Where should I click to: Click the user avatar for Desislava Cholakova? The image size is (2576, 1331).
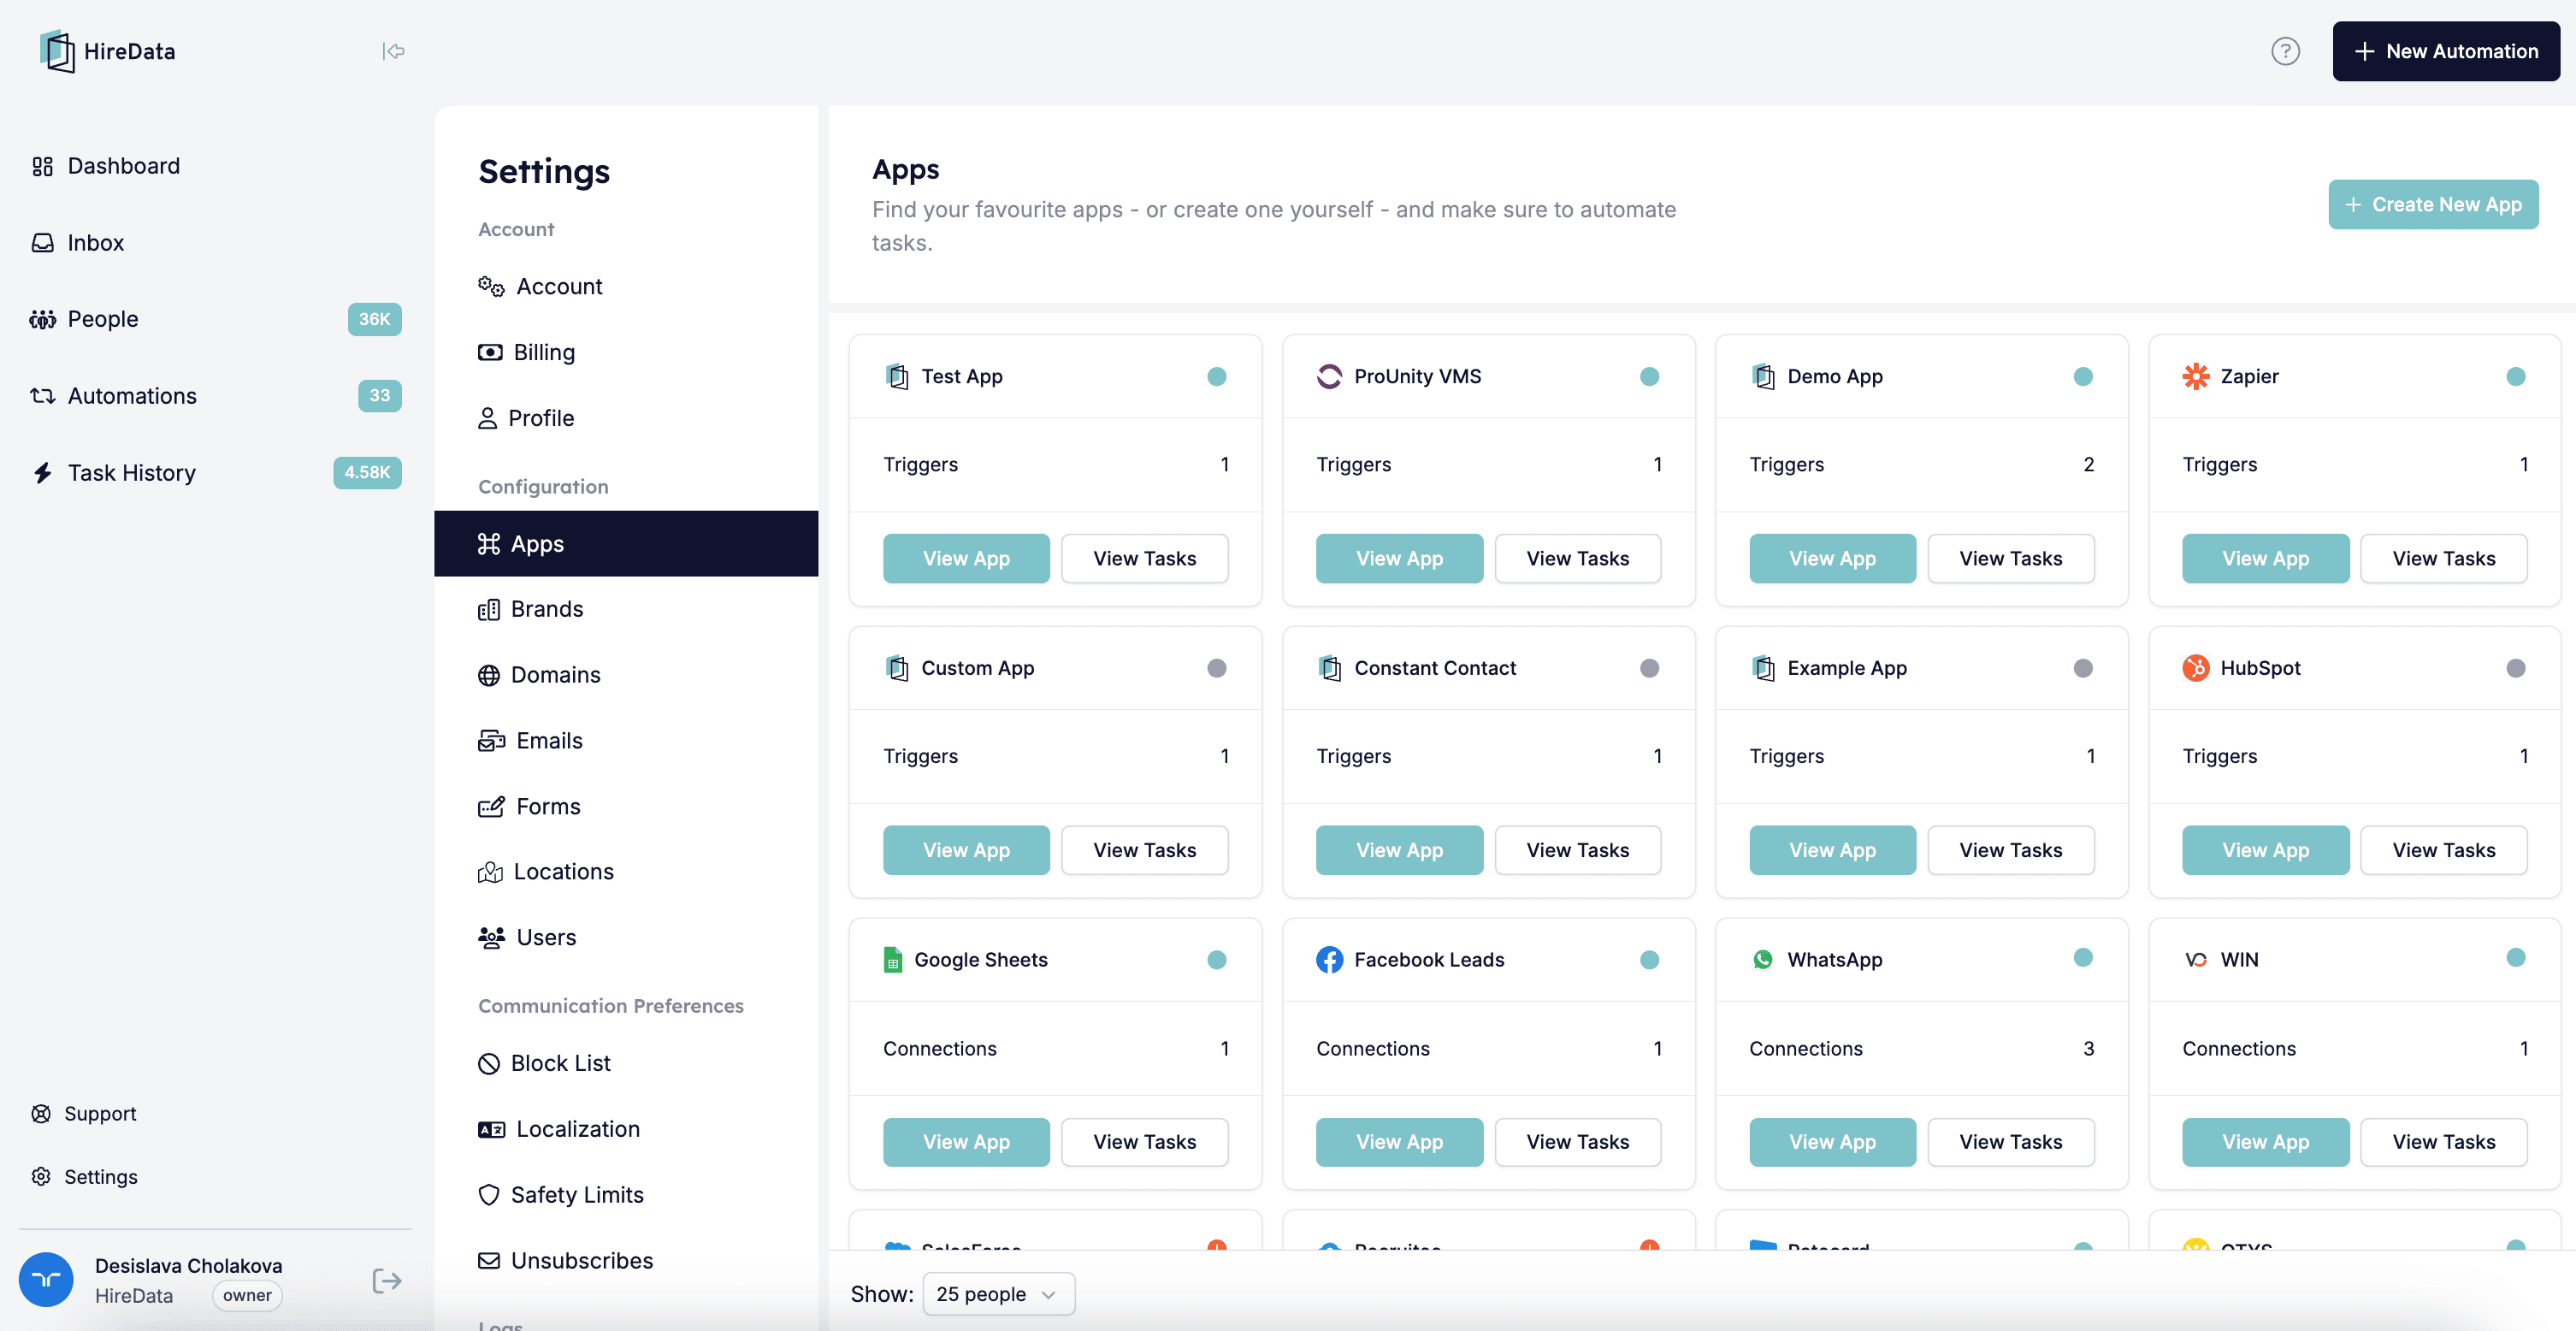click(46, 1280)
